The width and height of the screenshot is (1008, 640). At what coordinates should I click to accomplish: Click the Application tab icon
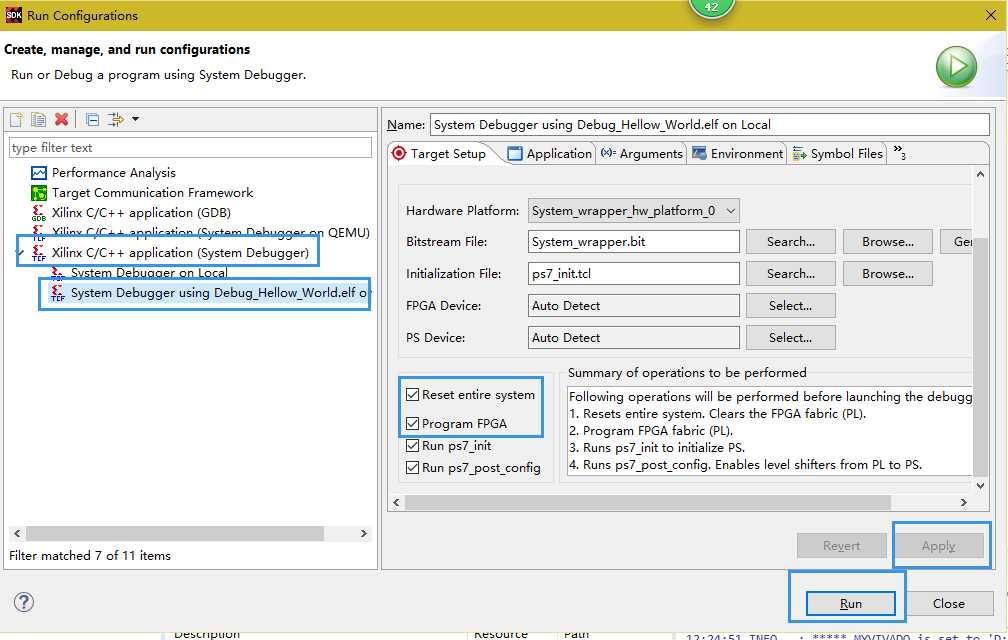coord(515,154)
